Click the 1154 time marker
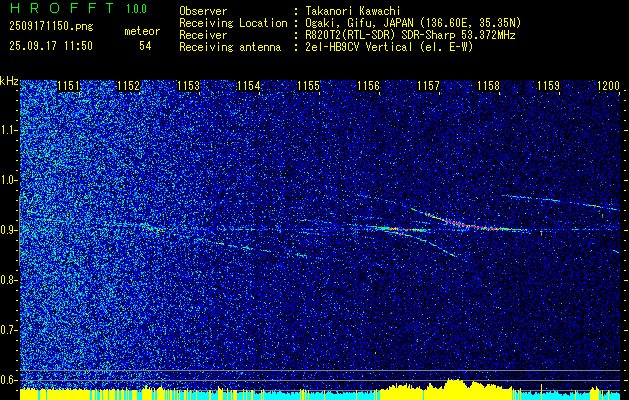This screenshot has height=400, width=629. tap(249, 86)
